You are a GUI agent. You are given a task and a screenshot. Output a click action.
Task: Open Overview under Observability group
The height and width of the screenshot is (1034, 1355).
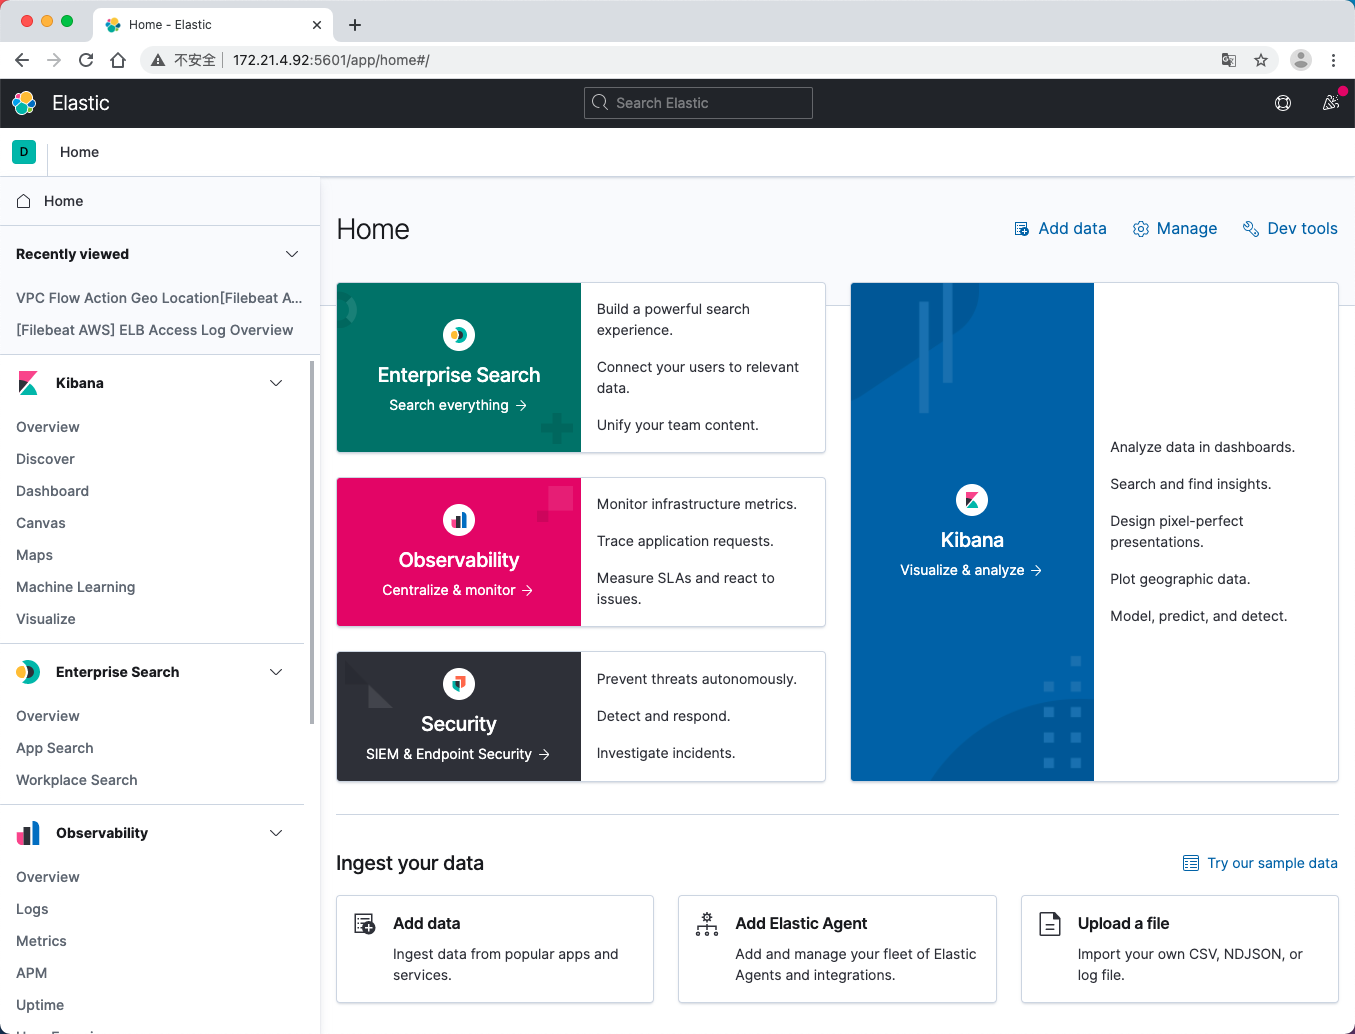[48, 877]
